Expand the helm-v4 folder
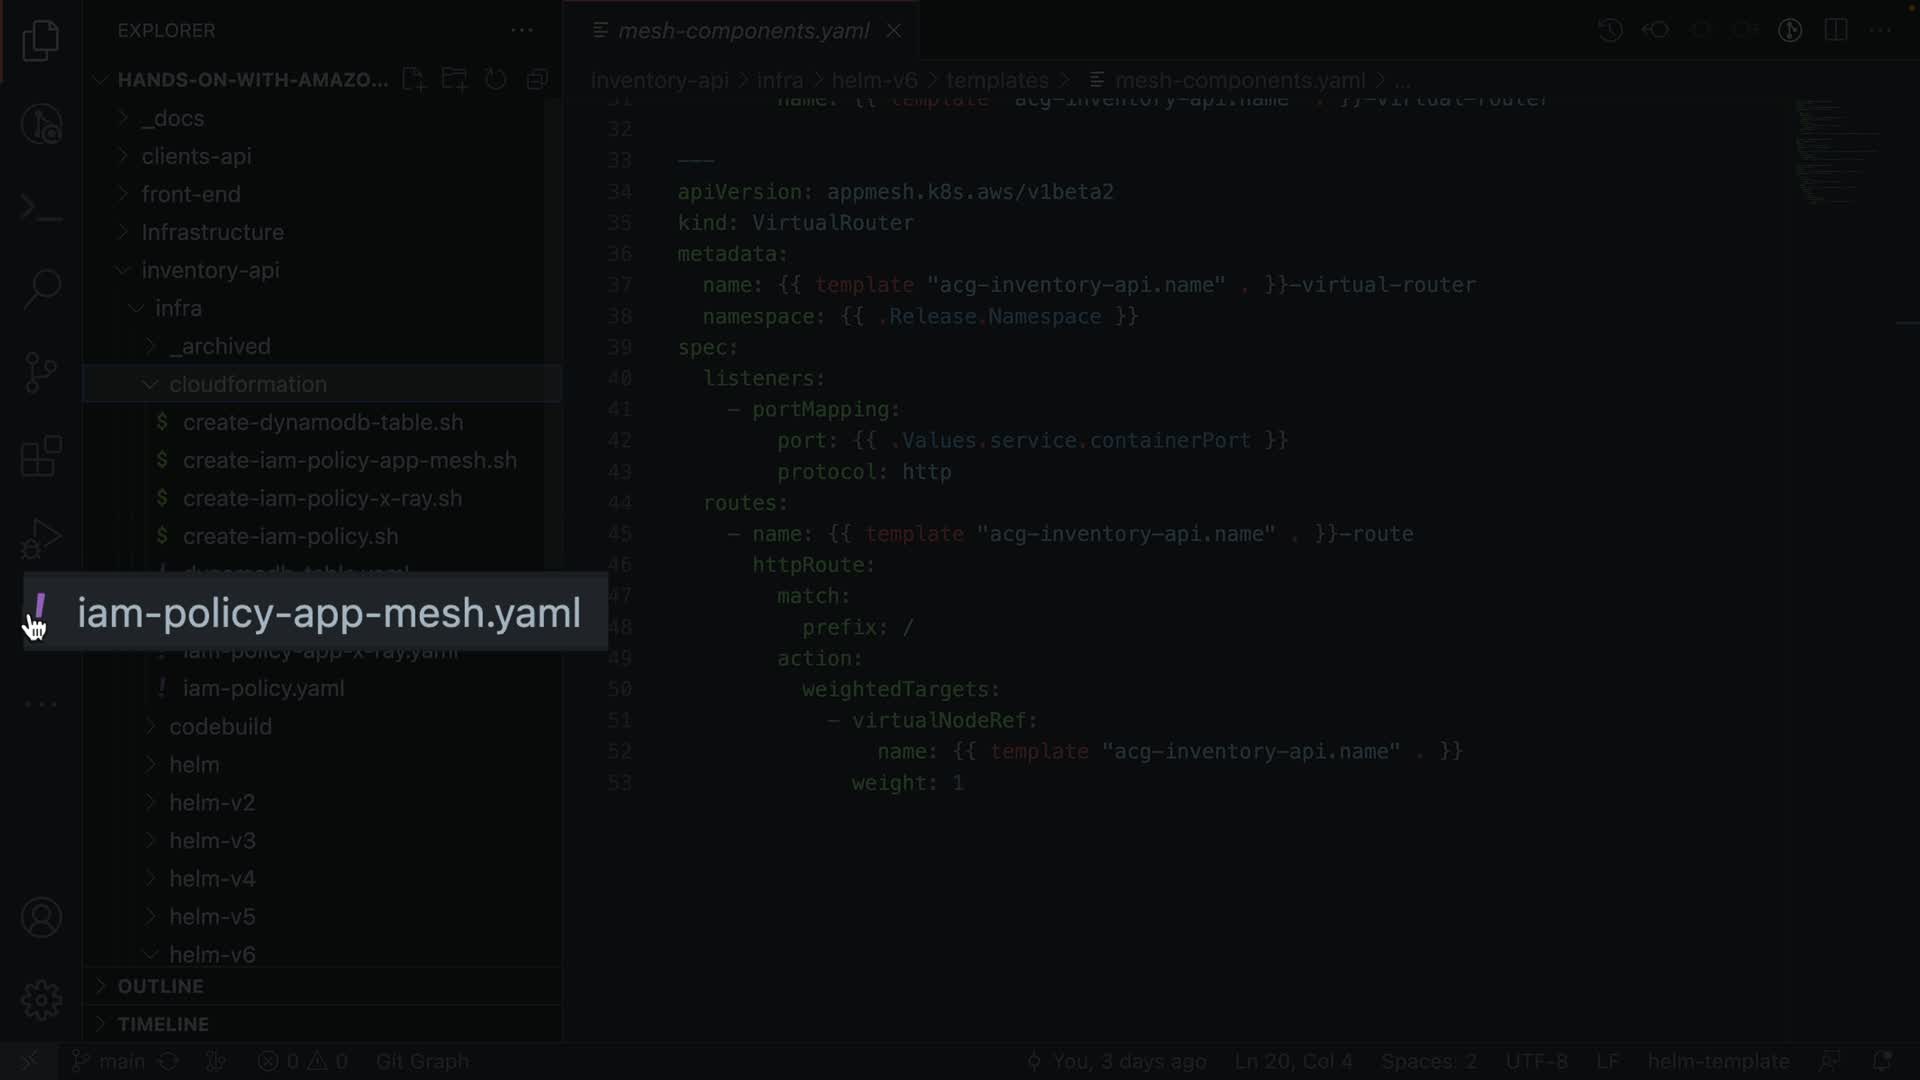Viewport: 1920px width, 1080px height. point(212,879)
